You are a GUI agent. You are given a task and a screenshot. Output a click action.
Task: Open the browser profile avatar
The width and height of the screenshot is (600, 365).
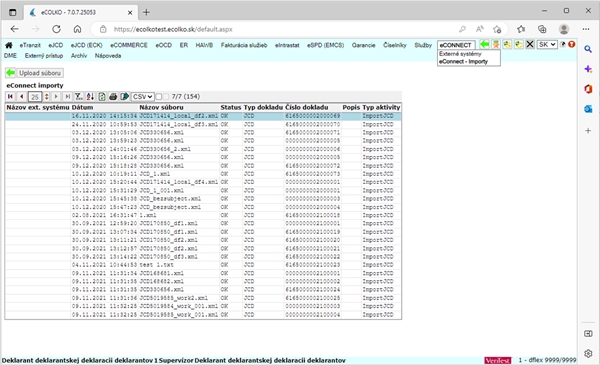coord(564,29)
